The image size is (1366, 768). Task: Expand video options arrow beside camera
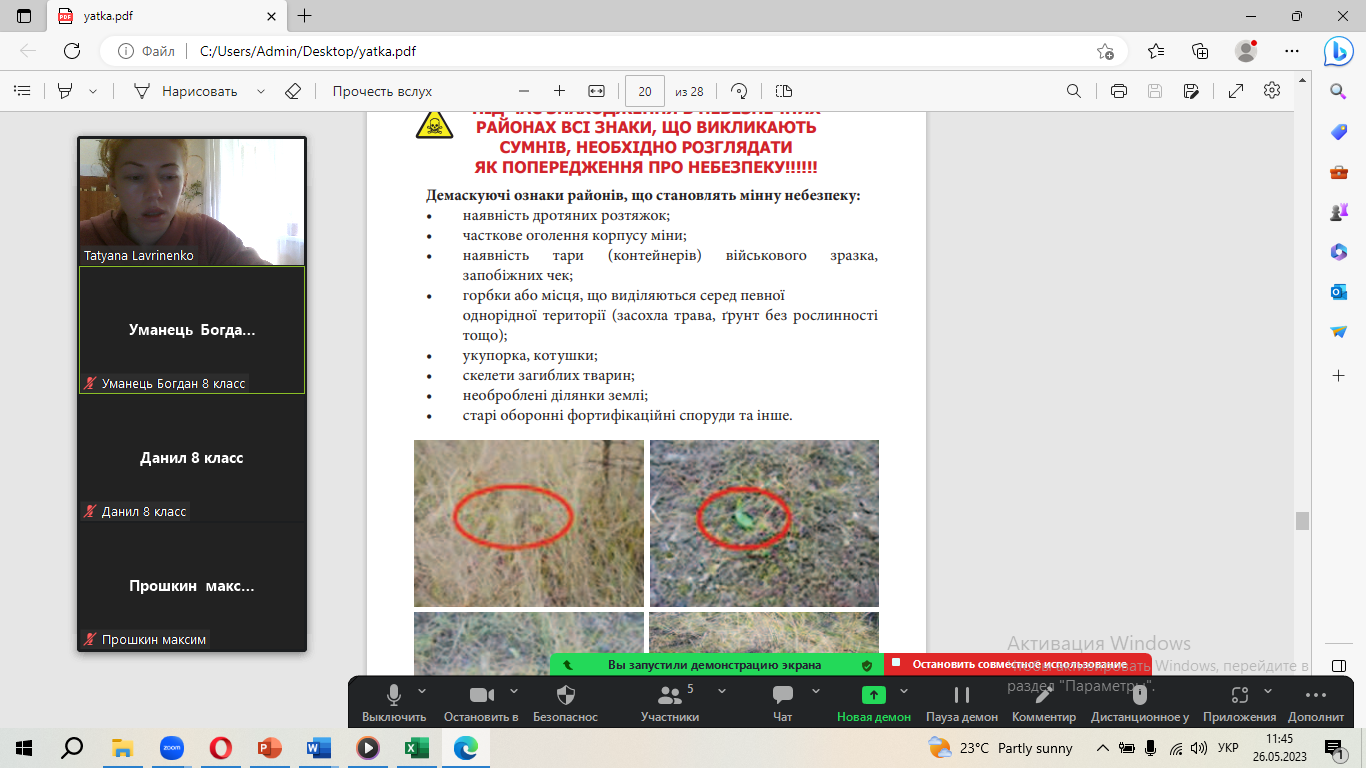click(x=514, y=690)
